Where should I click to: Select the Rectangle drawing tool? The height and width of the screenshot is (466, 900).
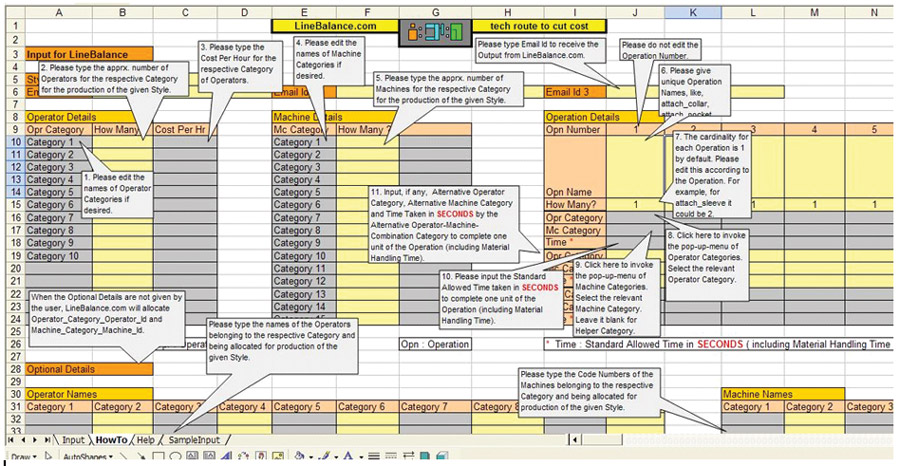(x=158, y=456)
